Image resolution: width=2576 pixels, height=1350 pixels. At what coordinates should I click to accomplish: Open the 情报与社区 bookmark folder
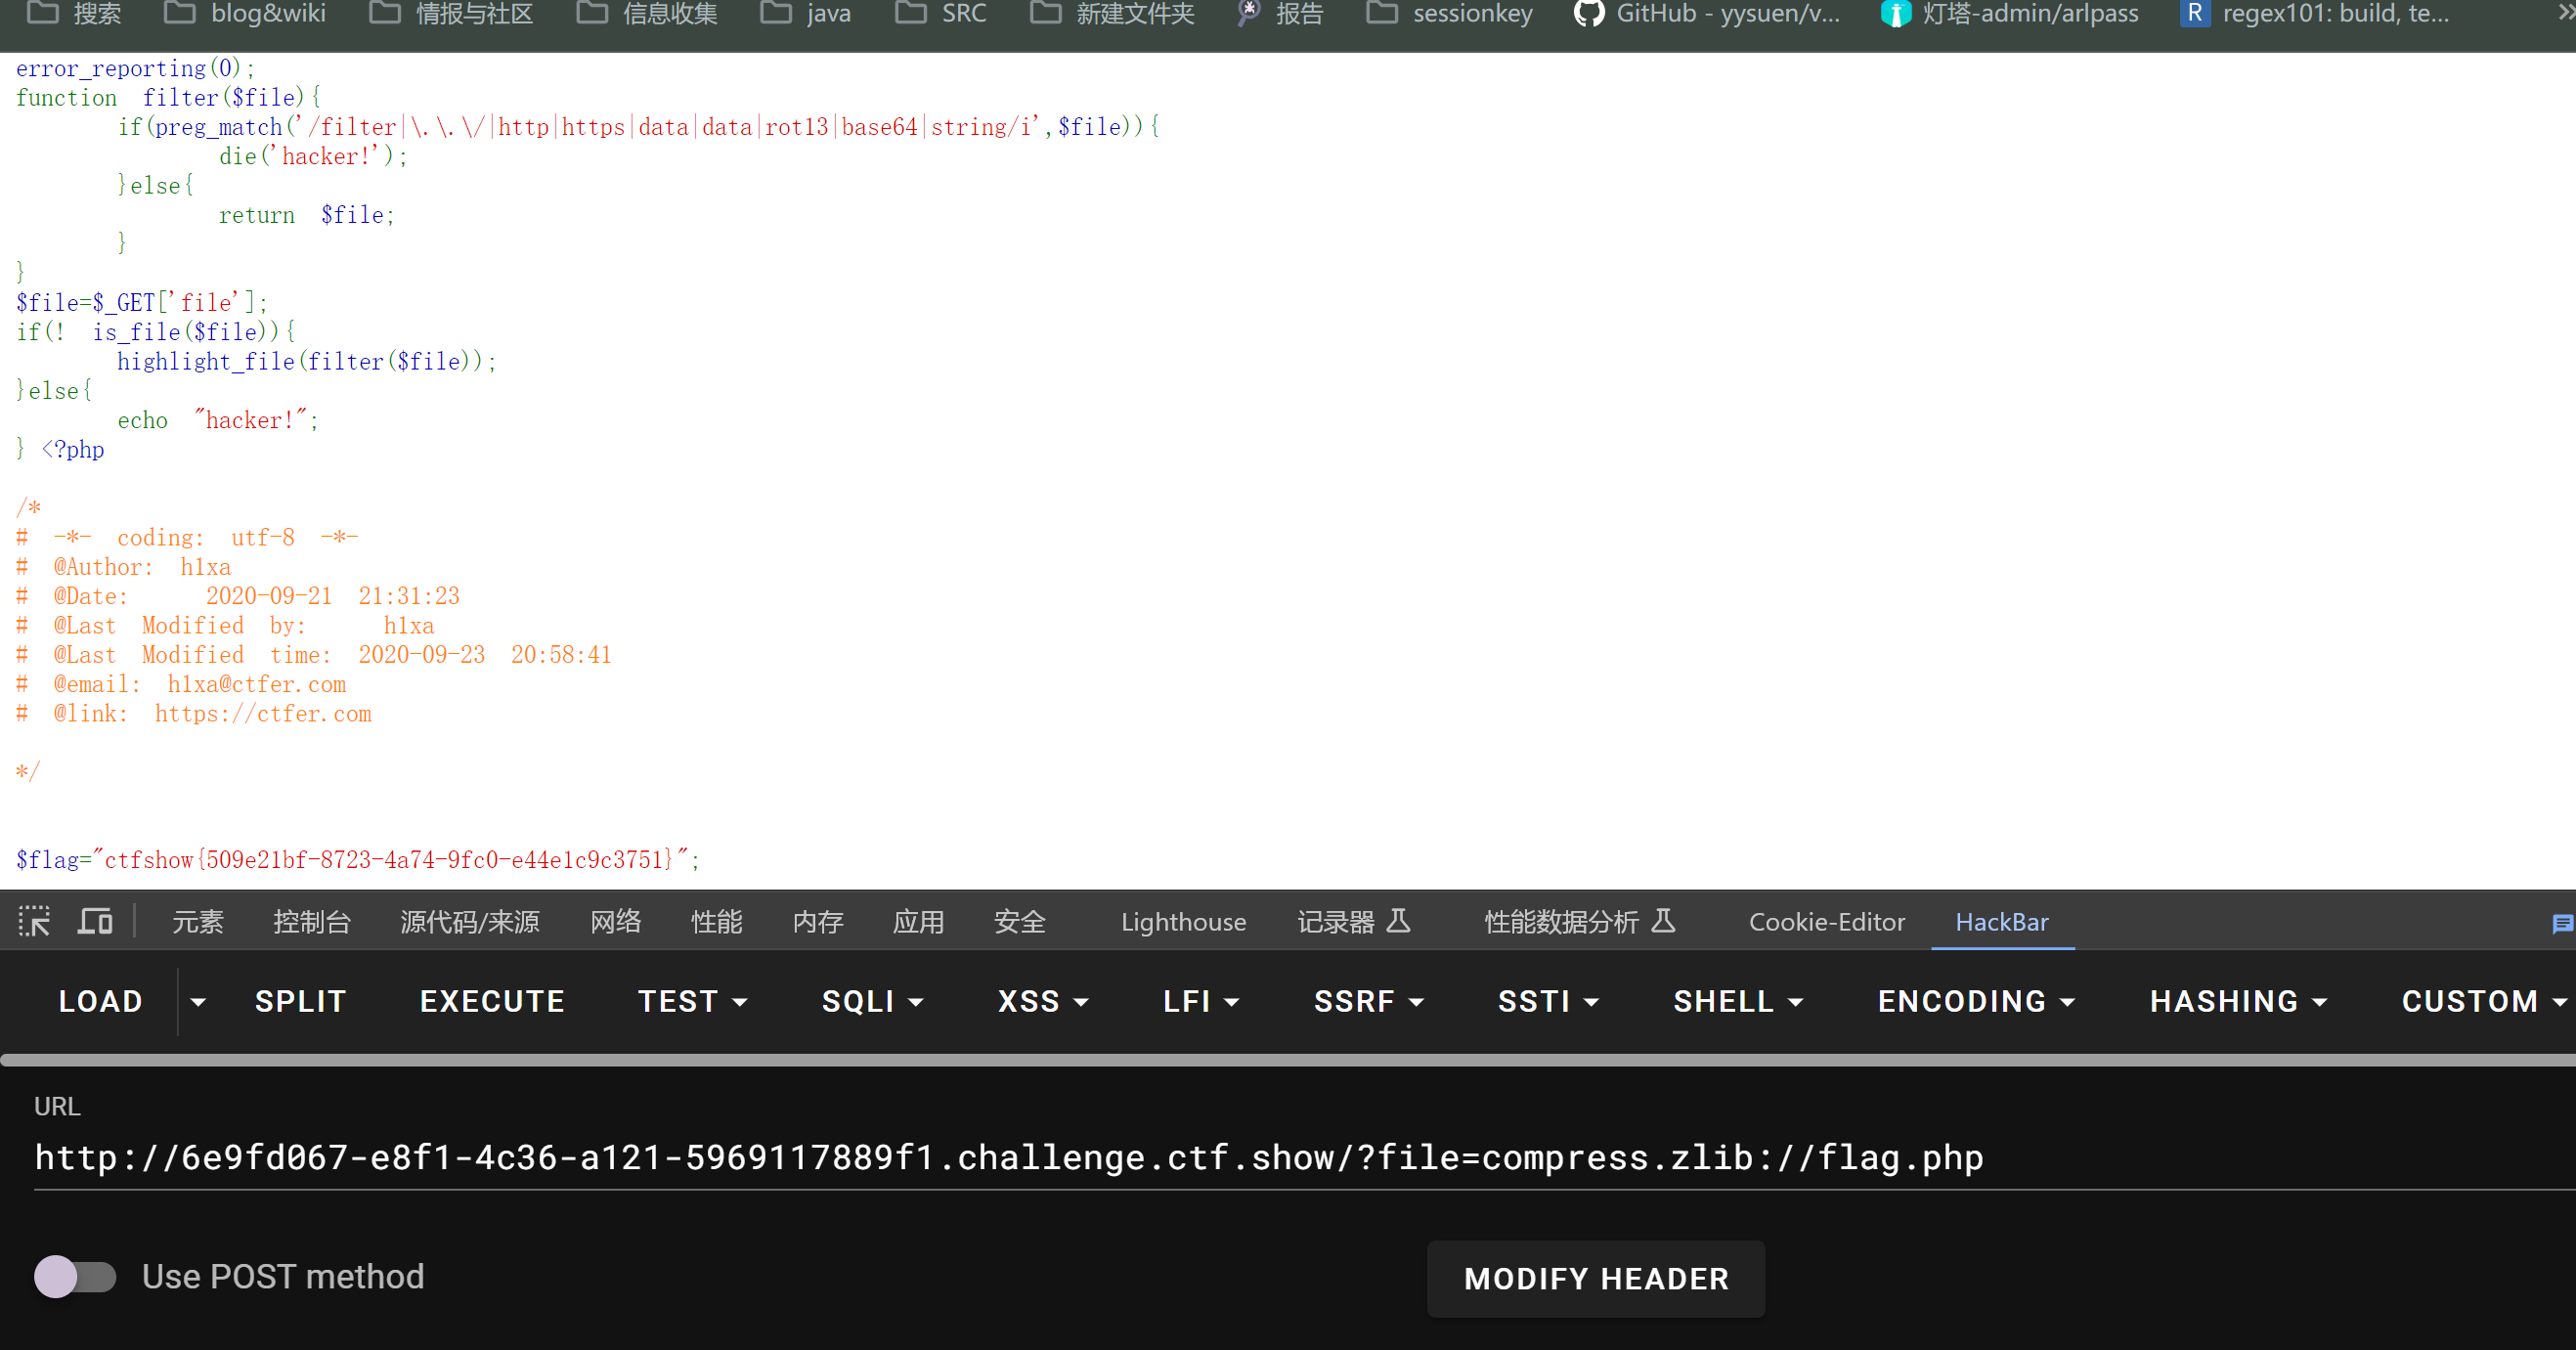pos(451,14)
